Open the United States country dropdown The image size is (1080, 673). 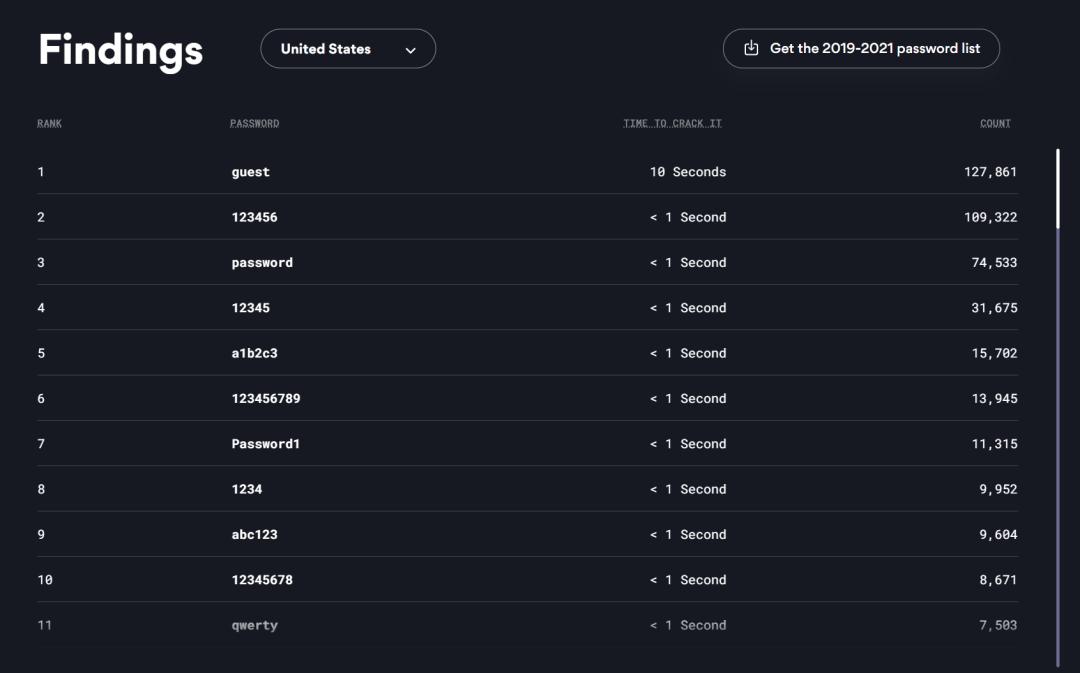pyautogui.click(x=347, y=49)
